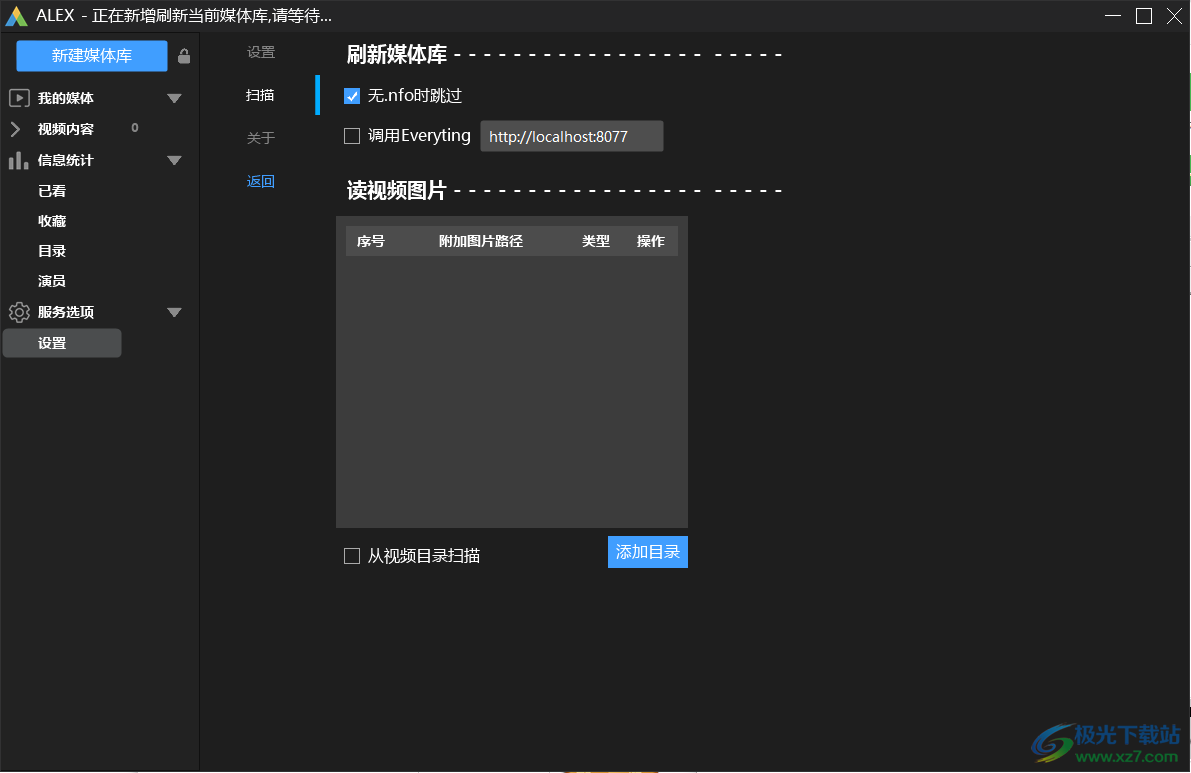Open the 关于 tab

(x=260, y=138)
